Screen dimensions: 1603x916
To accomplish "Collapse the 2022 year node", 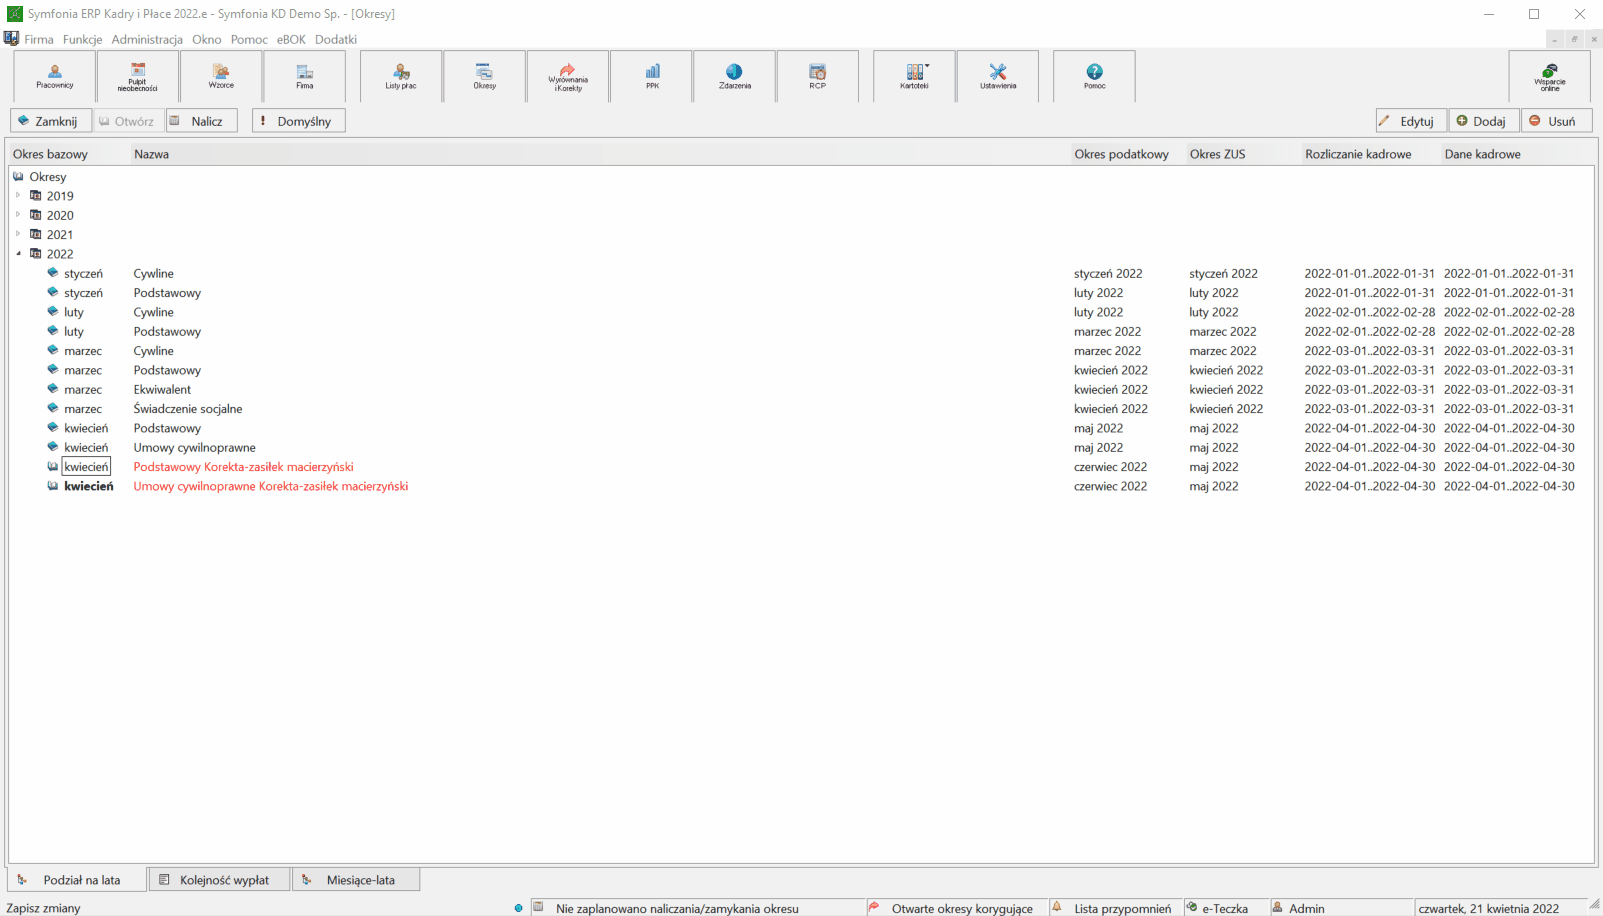I will tap(18, 254).
